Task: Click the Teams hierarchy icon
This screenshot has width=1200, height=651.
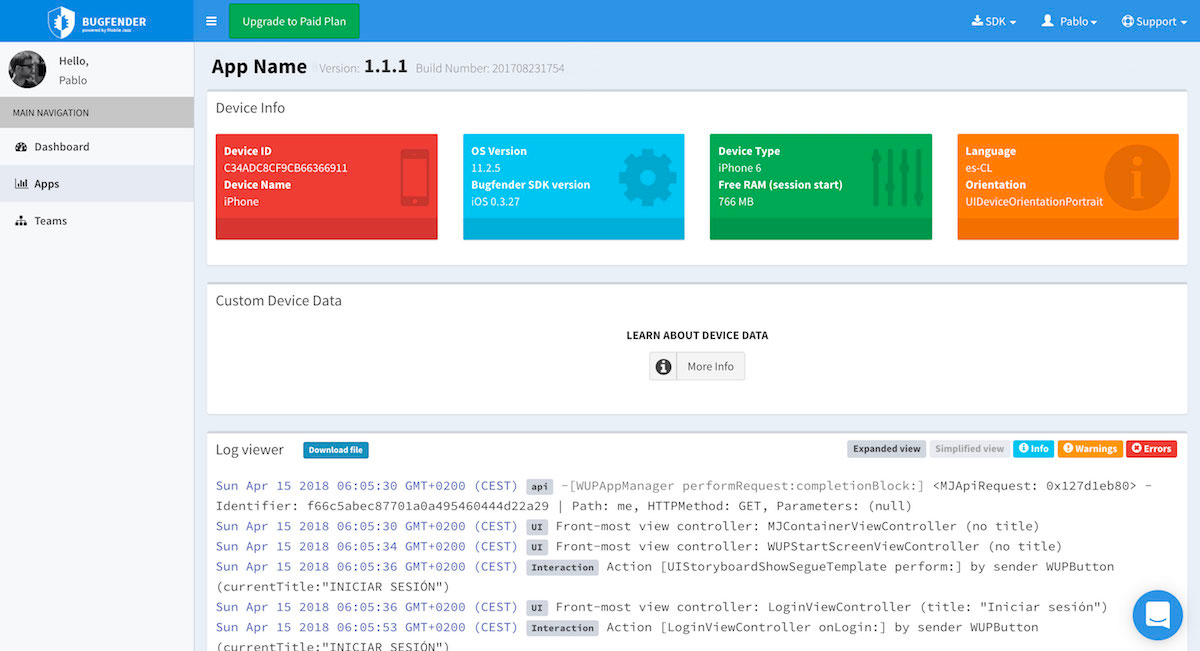Action: pos(21,221)
